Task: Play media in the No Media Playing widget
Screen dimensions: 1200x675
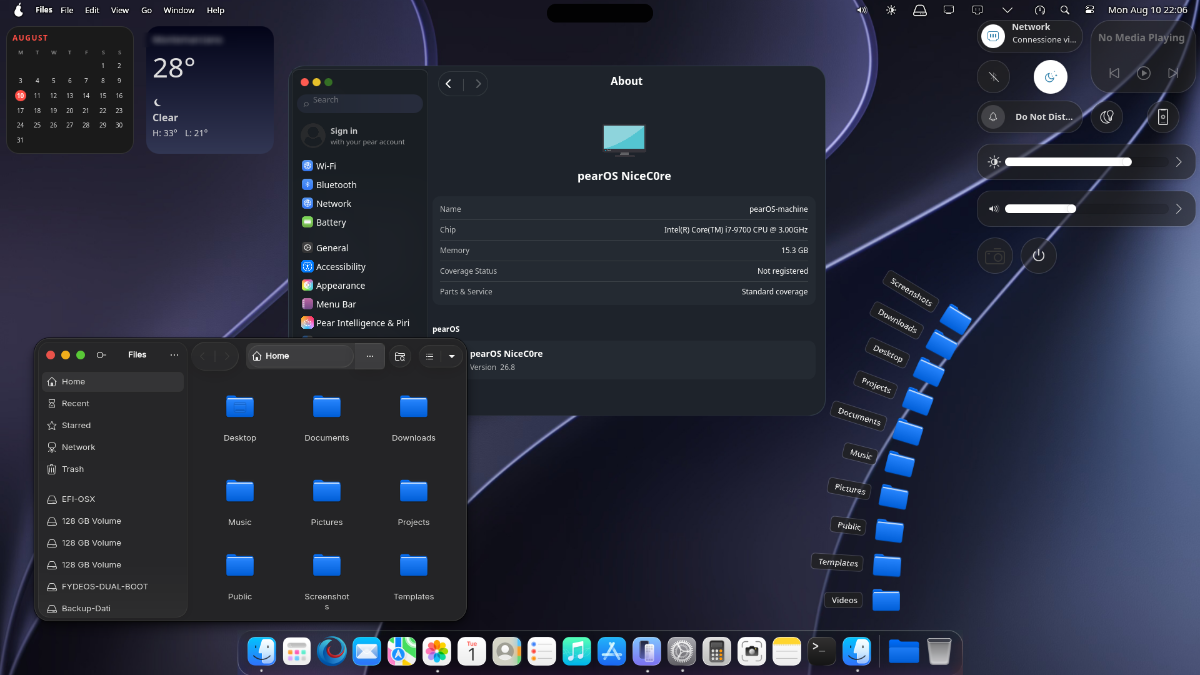Action: click(x=1144, y=73)
